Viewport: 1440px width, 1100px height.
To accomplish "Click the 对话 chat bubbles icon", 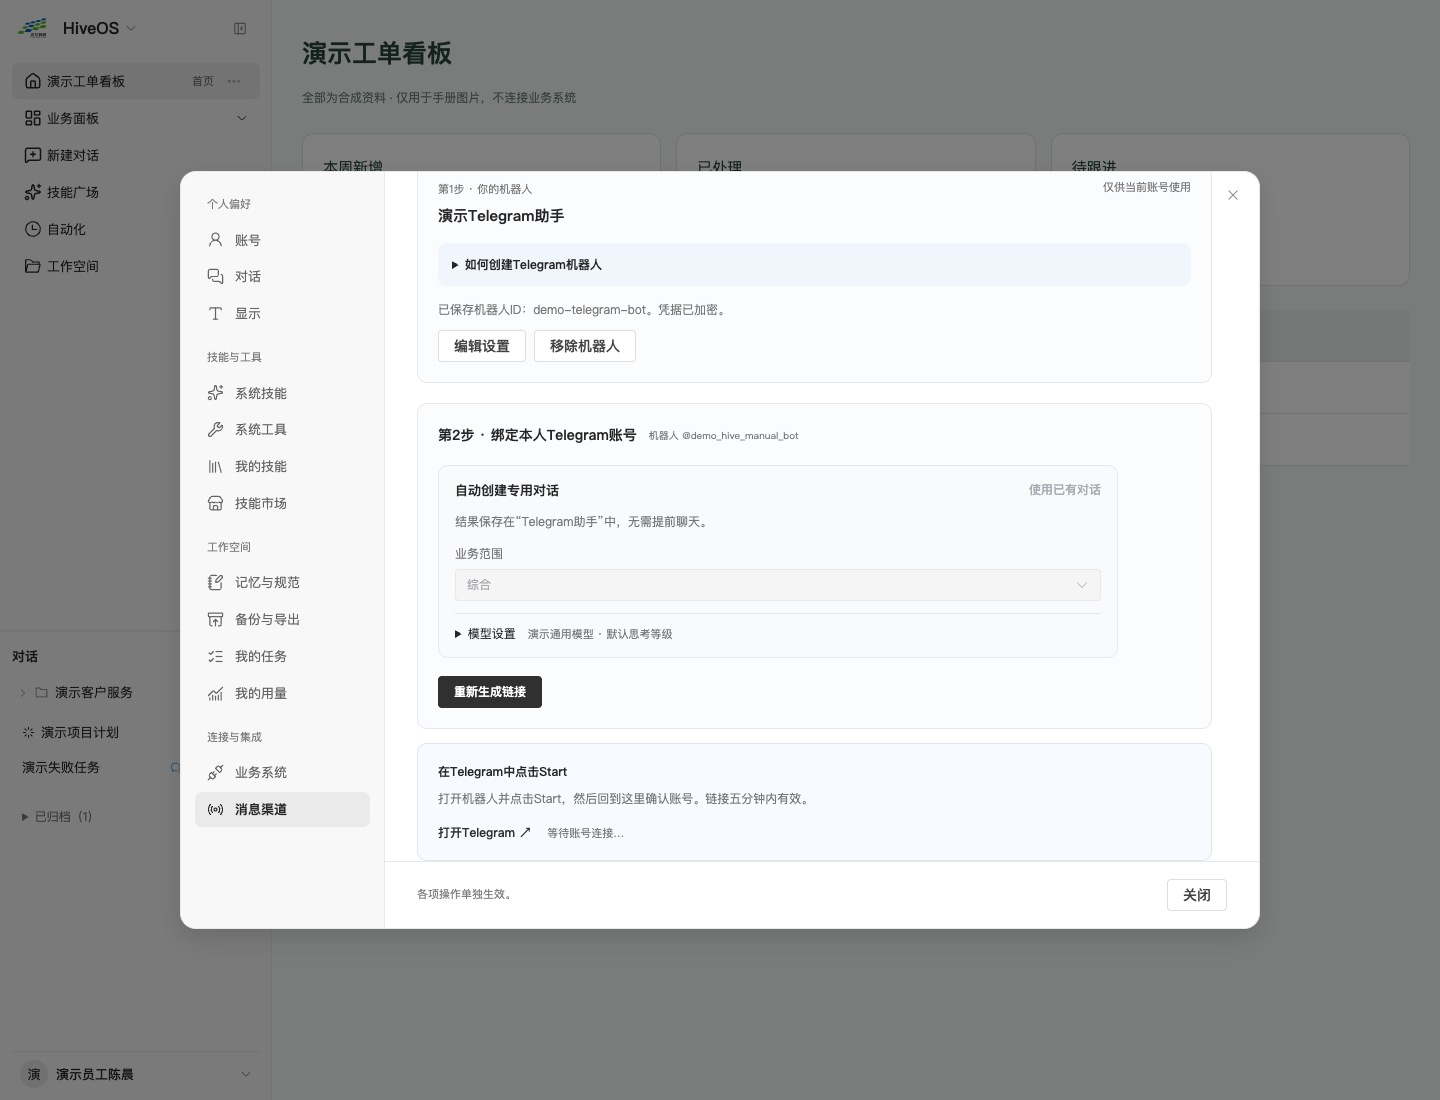I will coord(215,276).
